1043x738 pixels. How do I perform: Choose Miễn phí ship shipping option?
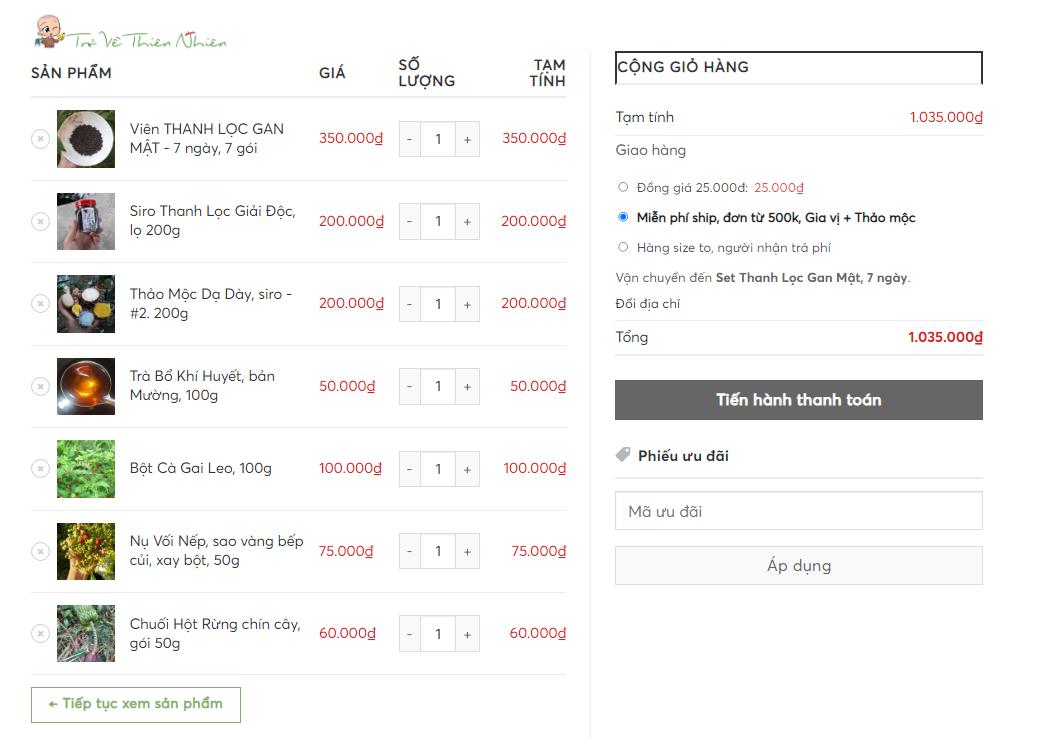(624, 217)
